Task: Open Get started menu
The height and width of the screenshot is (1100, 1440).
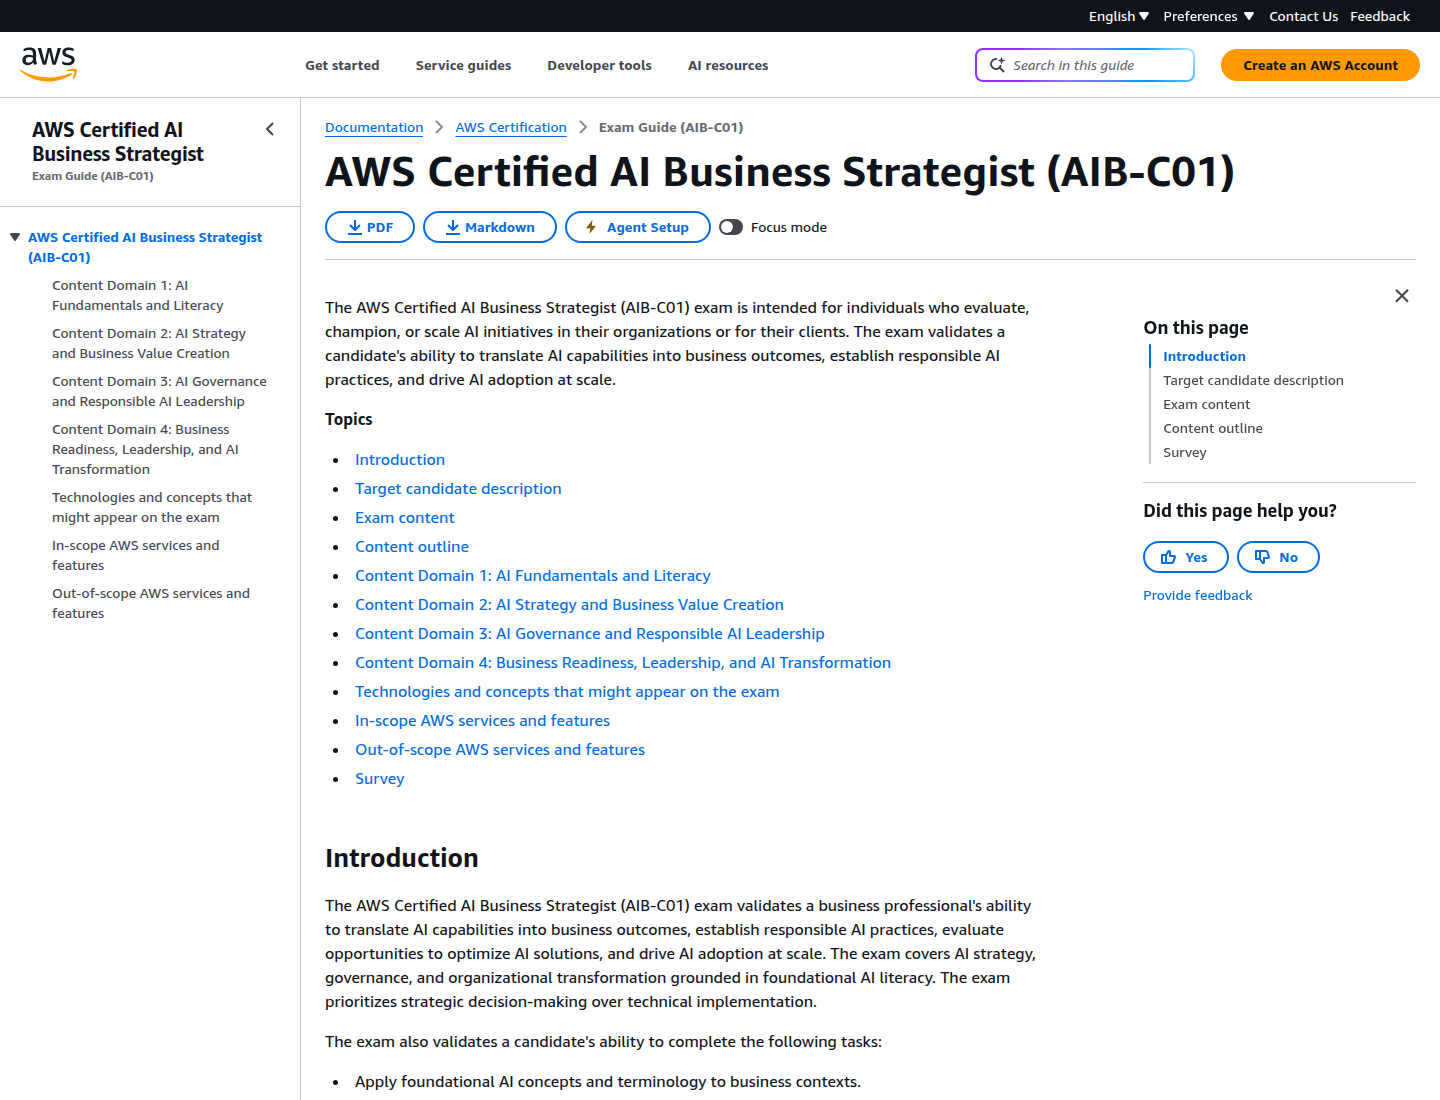Action: [x=342, y=65]
